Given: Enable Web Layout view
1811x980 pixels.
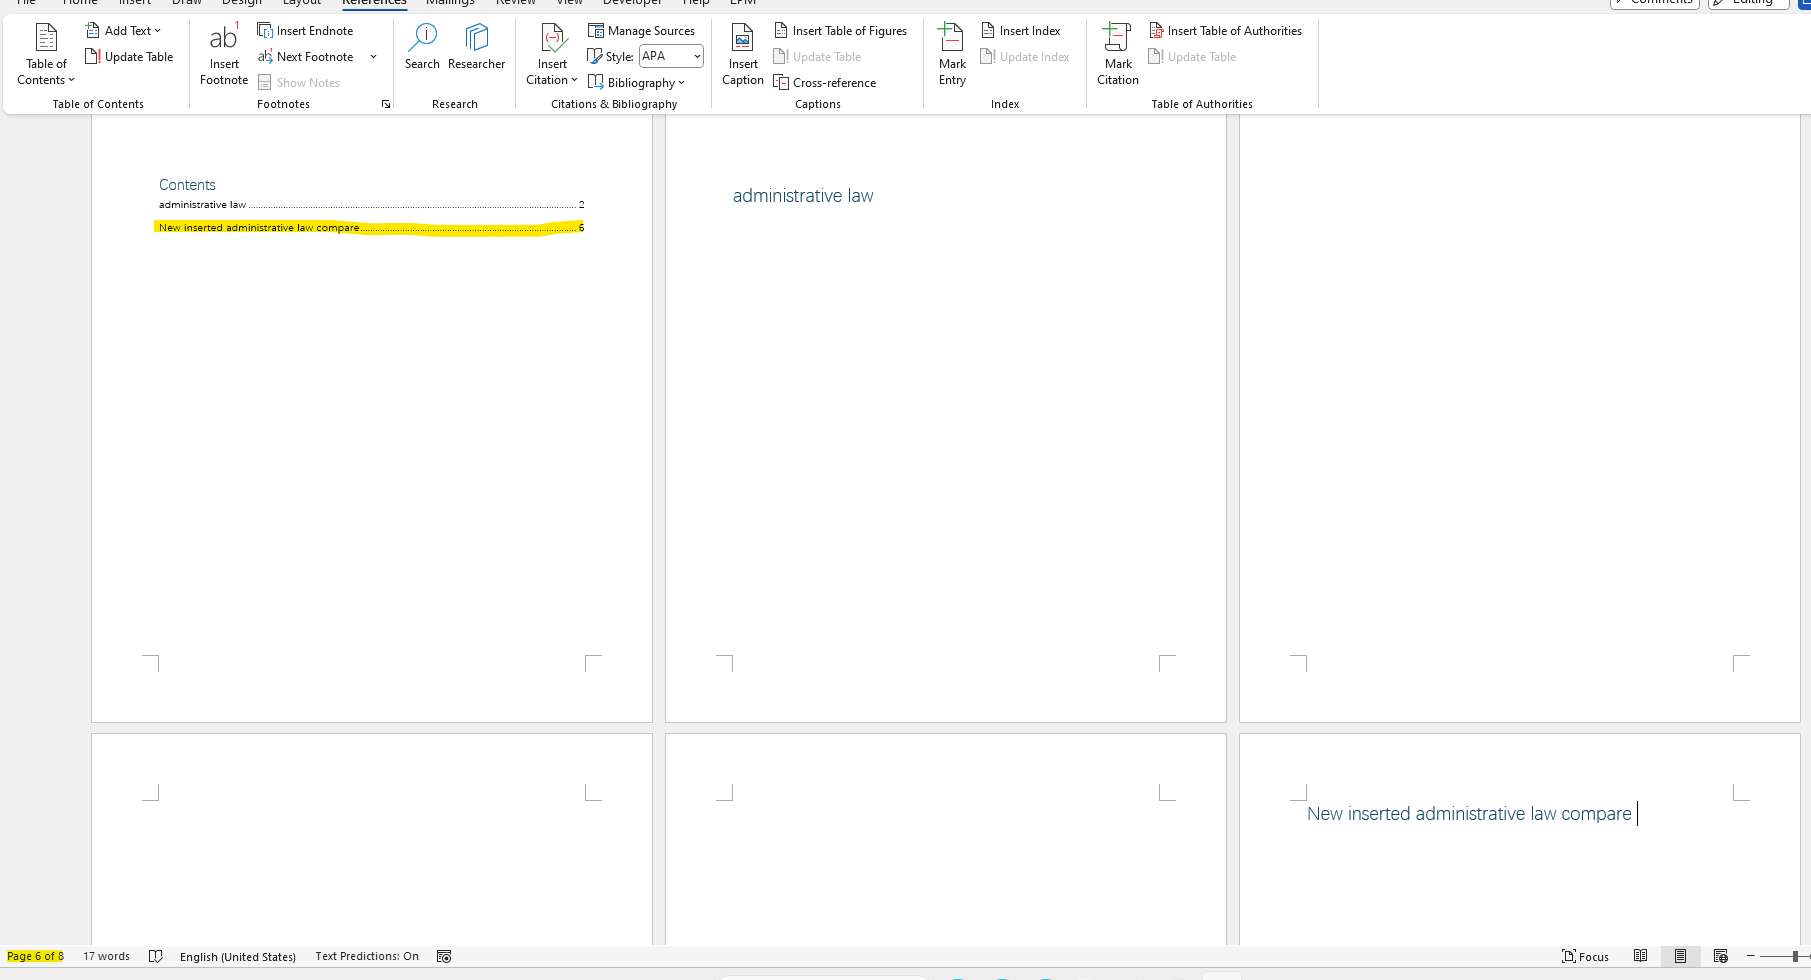Looking at the screenshot, I should tap(1721, 956).
